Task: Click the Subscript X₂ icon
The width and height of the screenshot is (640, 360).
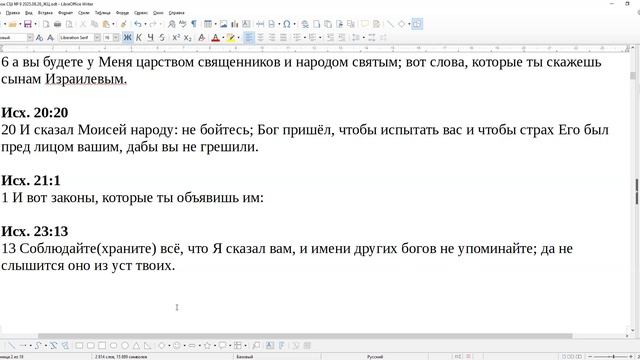Action: pos(187,38)
